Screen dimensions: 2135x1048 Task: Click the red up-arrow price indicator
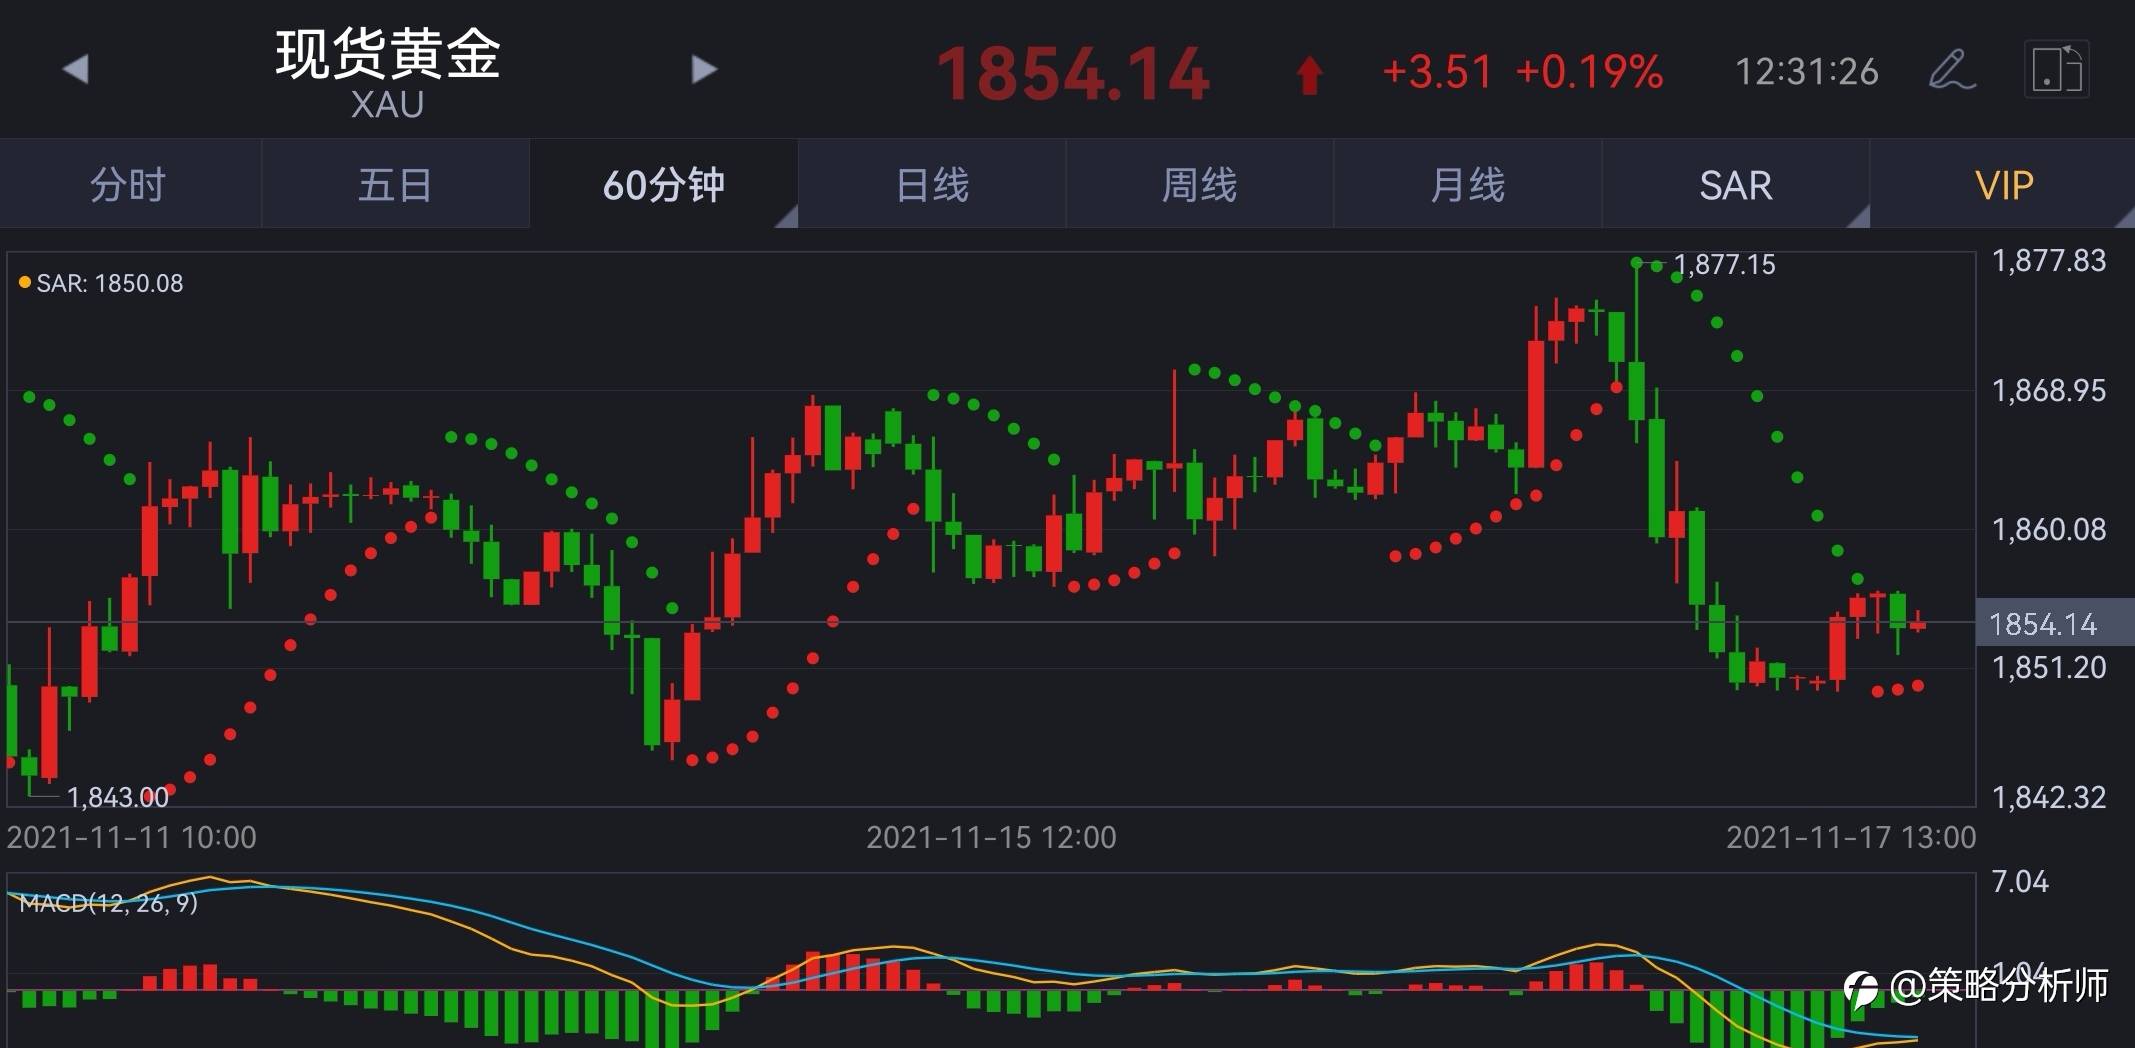click(1309, 75)
